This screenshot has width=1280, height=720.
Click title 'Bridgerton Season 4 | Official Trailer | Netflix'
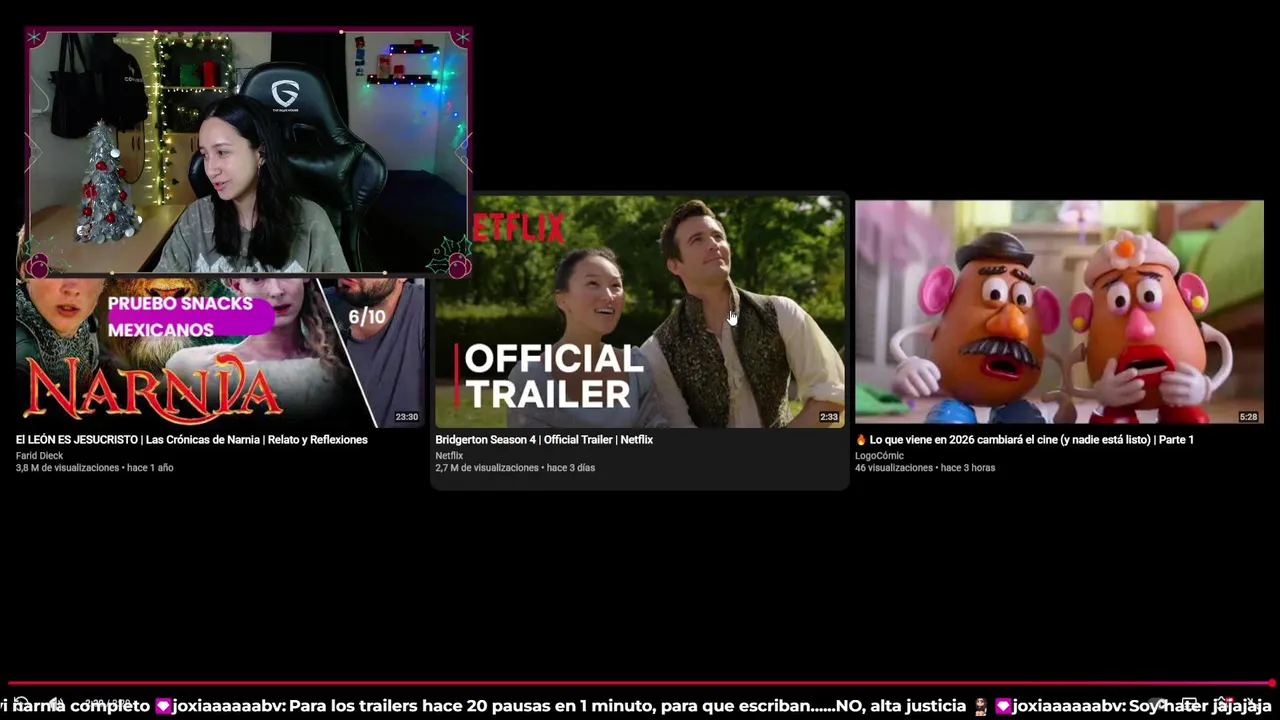pos(544,440)
